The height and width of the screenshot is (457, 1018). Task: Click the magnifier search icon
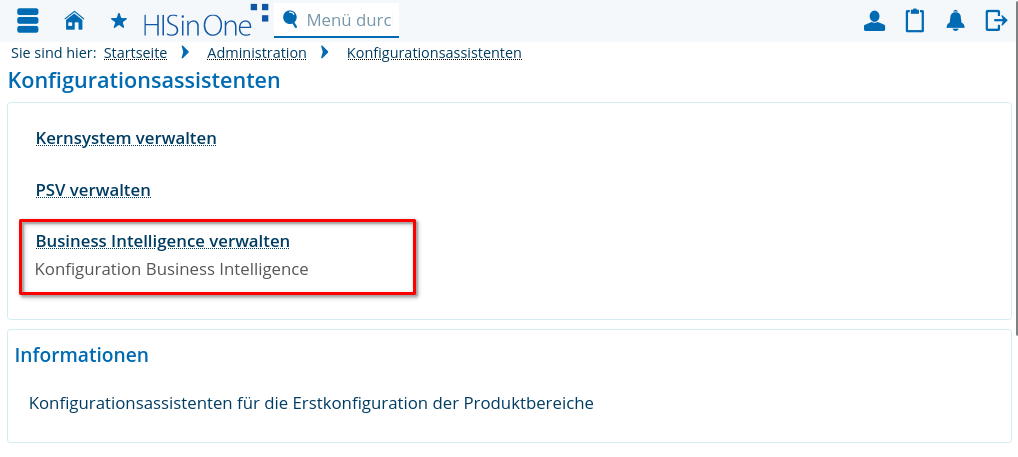(x=291, y=19)
